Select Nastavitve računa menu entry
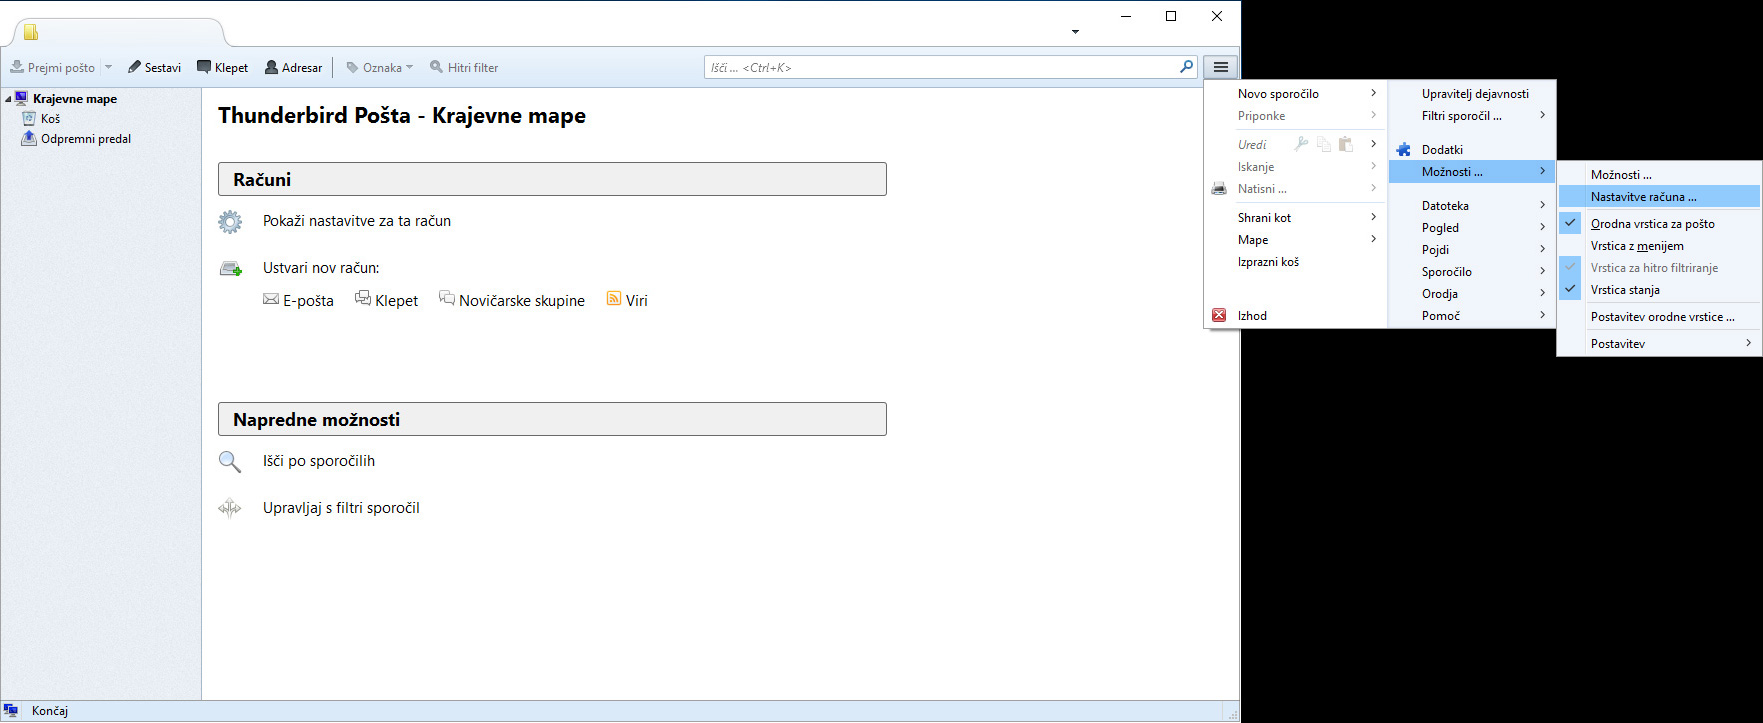 [x=1659, y=197]
